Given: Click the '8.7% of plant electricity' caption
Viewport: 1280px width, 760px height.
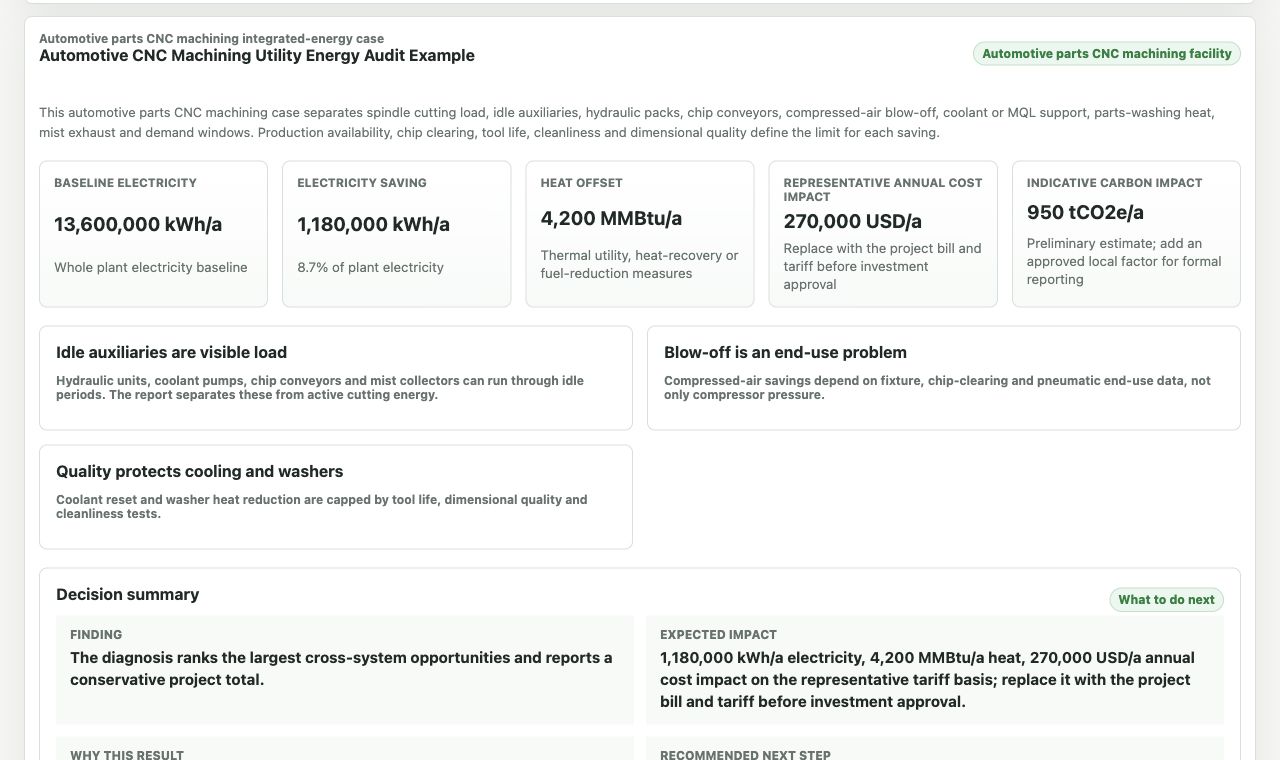Looking at the screenshot, I should point(370,267).
